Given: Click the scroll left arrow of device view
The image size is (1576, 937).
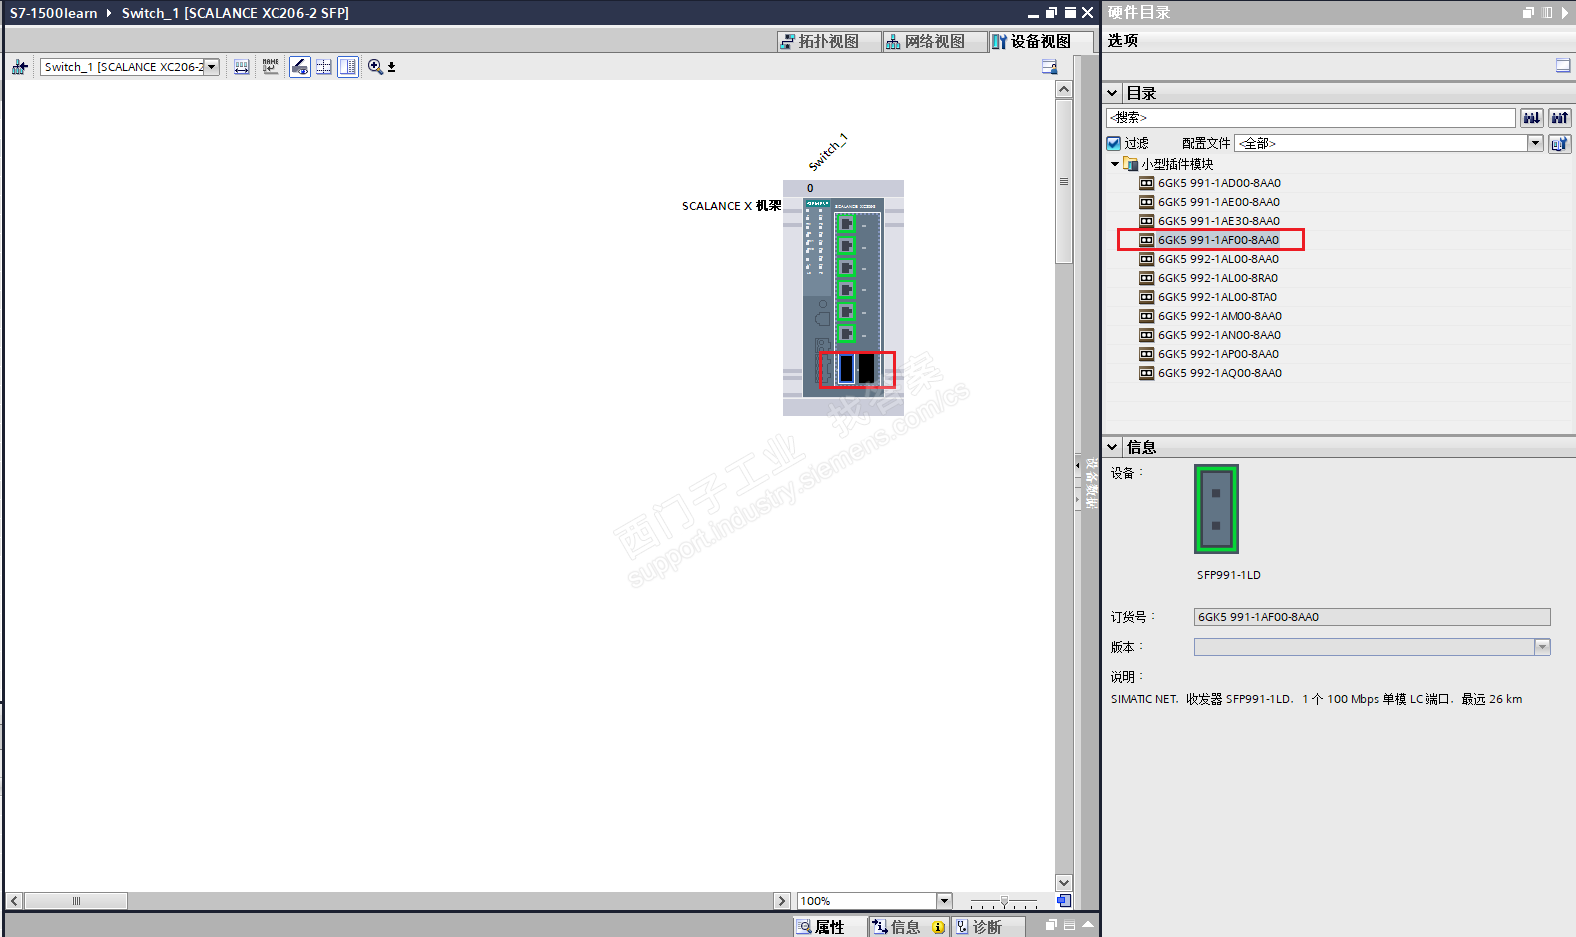Looking at the screenshot, I should pyautogui.click(x=14, y=901).
